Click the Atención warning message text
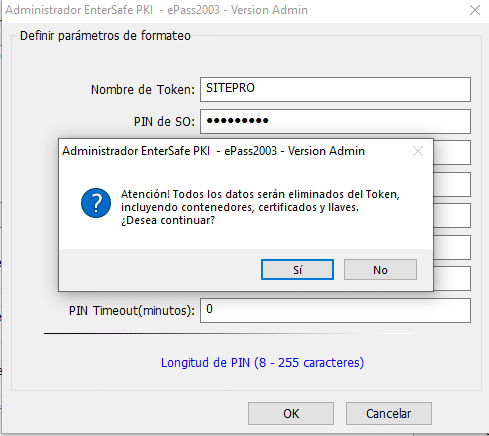 coord(260,207)
